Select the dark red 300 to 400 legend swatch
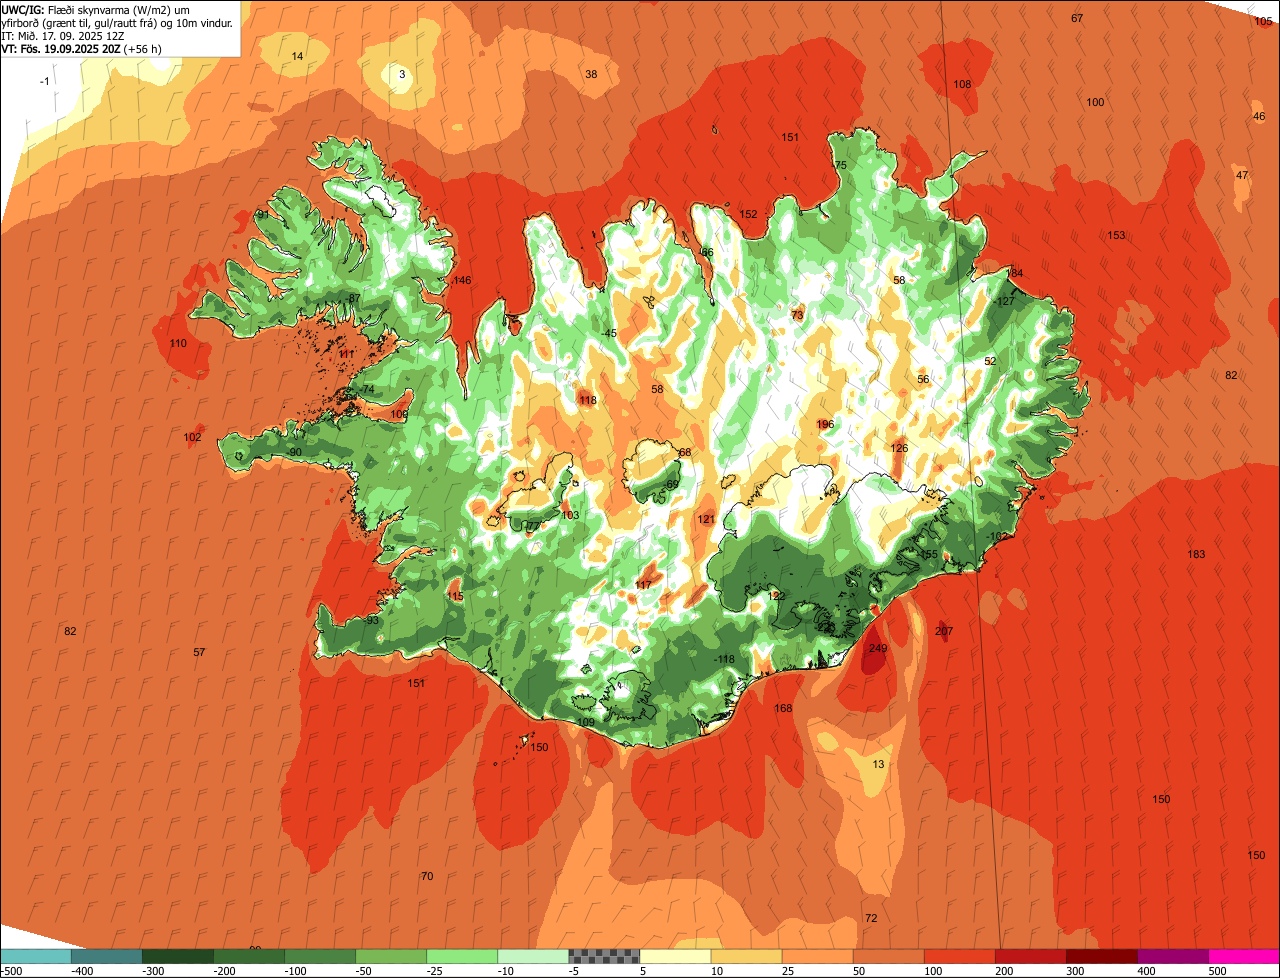 pos(1101,956)
